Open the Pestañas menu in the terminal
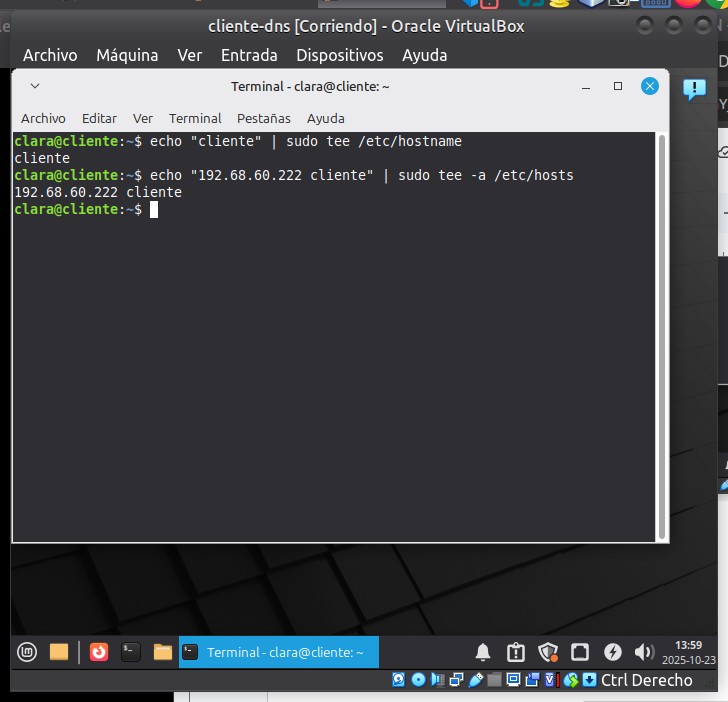 [x=264, y=118]
